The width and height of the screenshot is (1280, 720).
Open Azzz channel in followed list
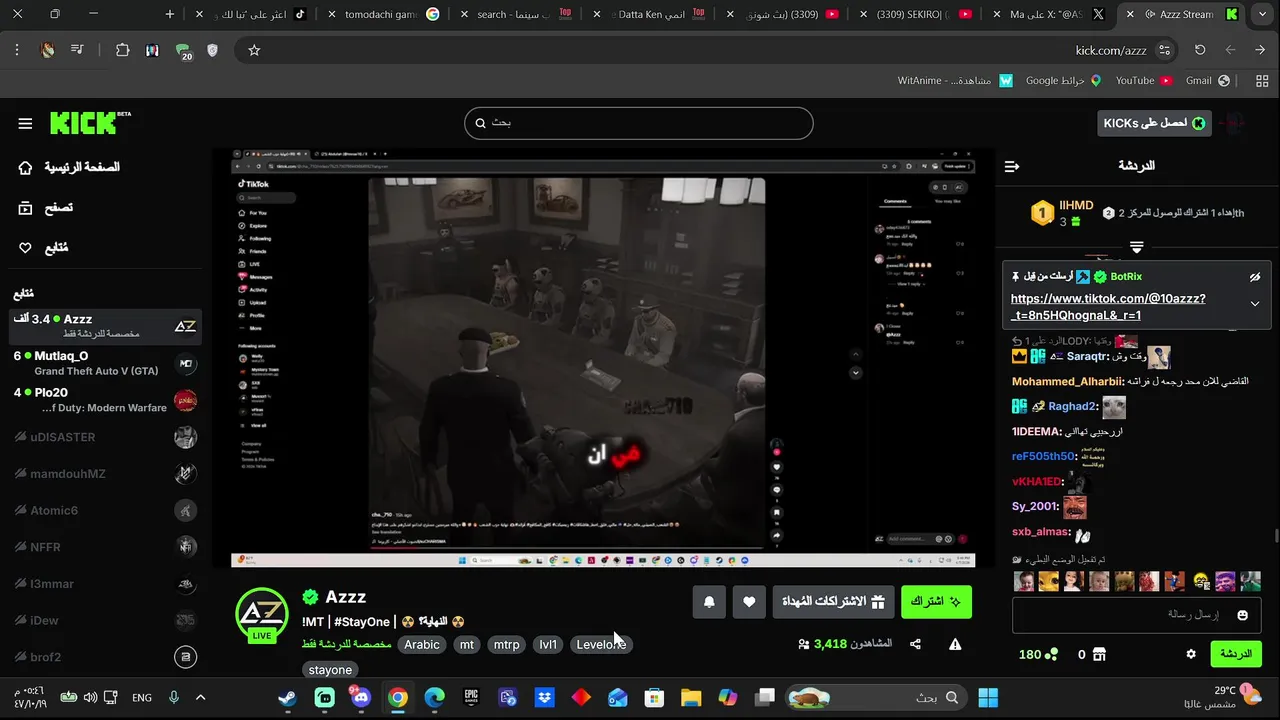[105, 326]
